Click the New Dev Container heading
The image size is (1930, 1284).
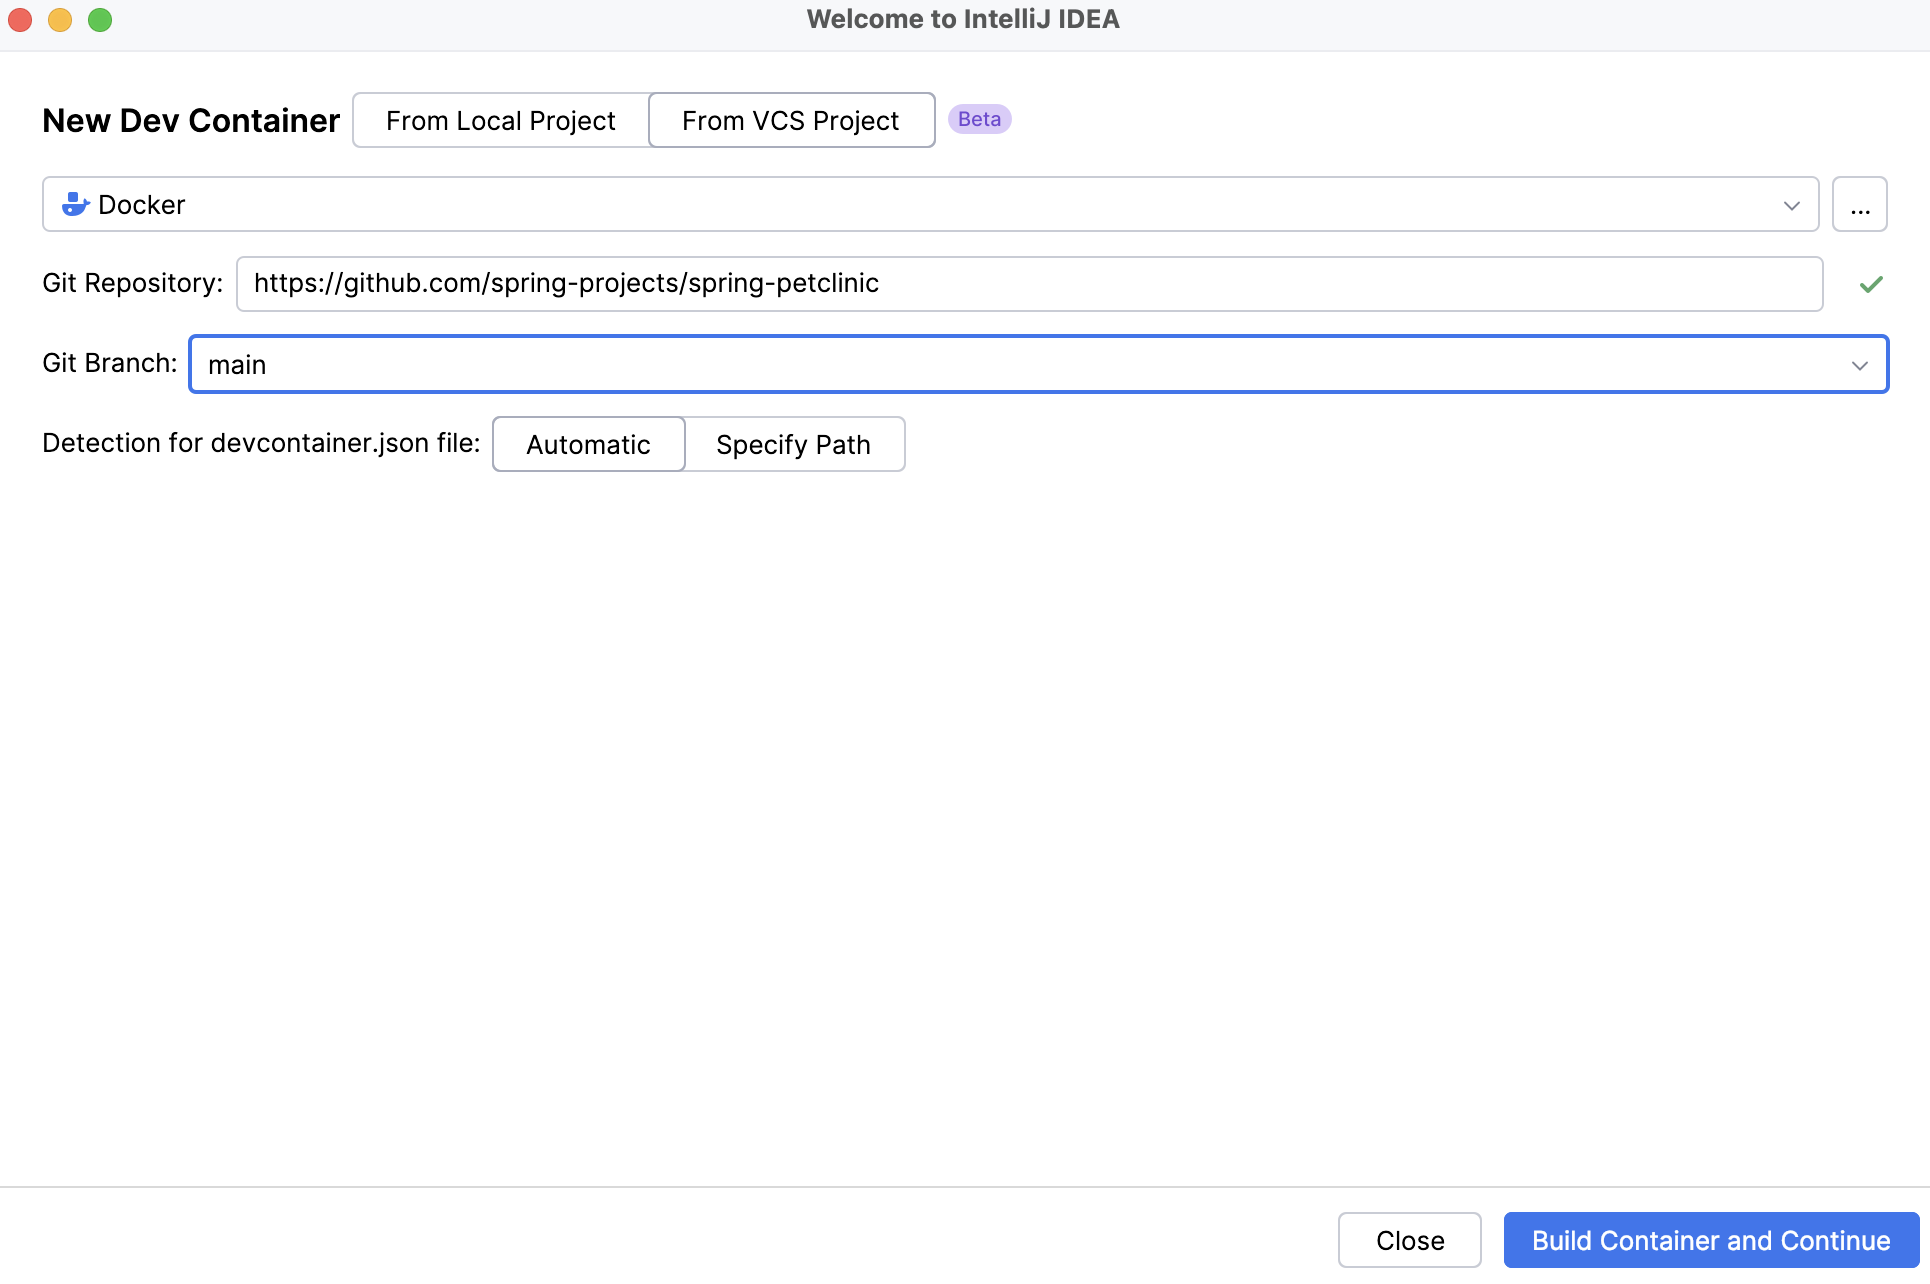[191, 120]
